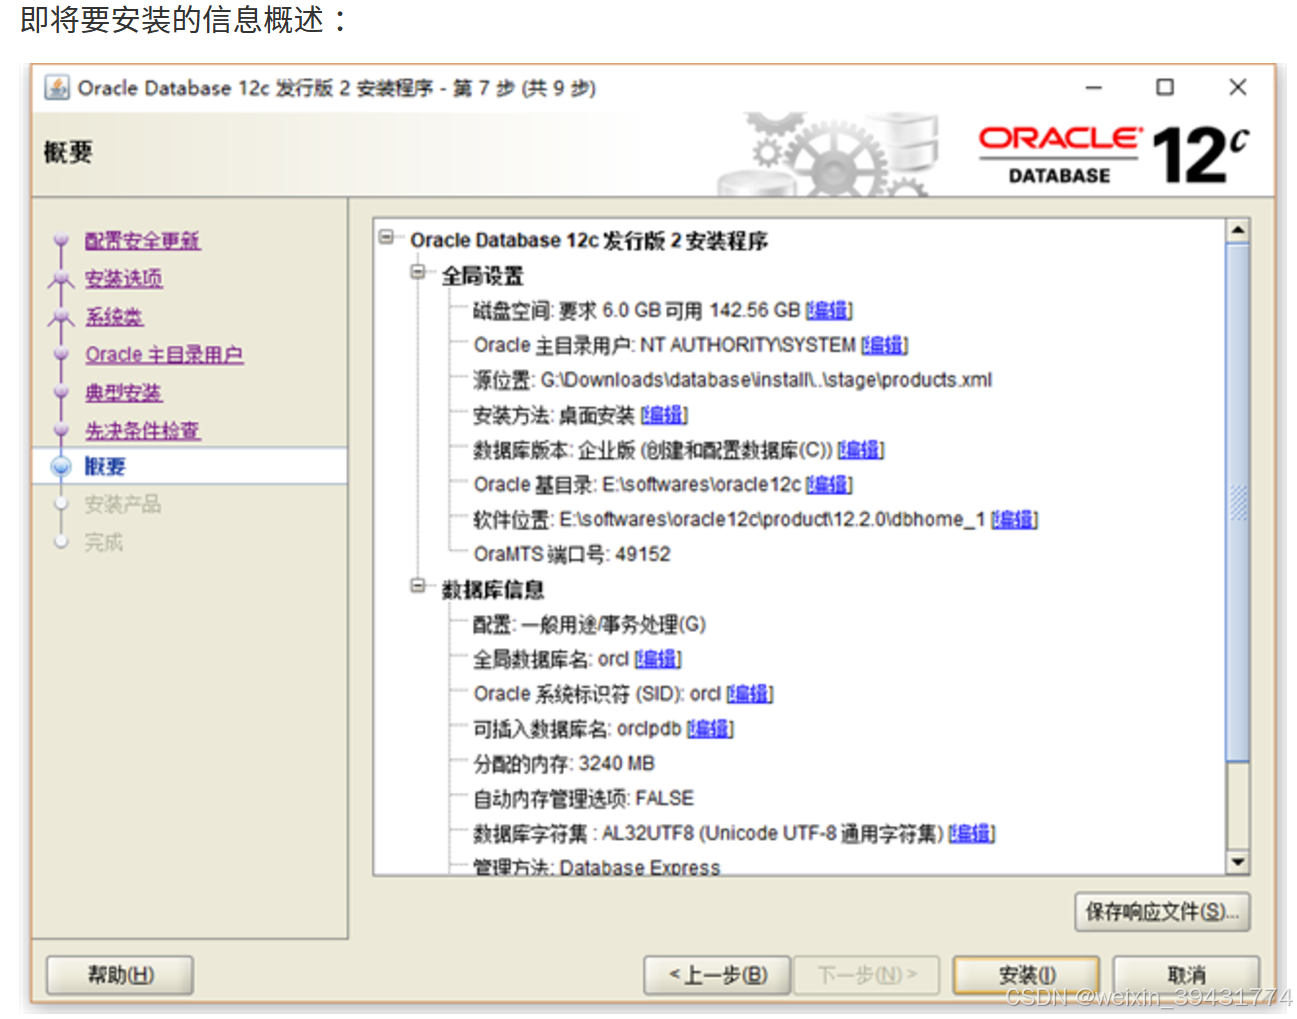The width and height of the screenshot is (1297, 1019).
Task: Edit the Oracle 系统标识符 (SID)
Action: coord(749,693)
